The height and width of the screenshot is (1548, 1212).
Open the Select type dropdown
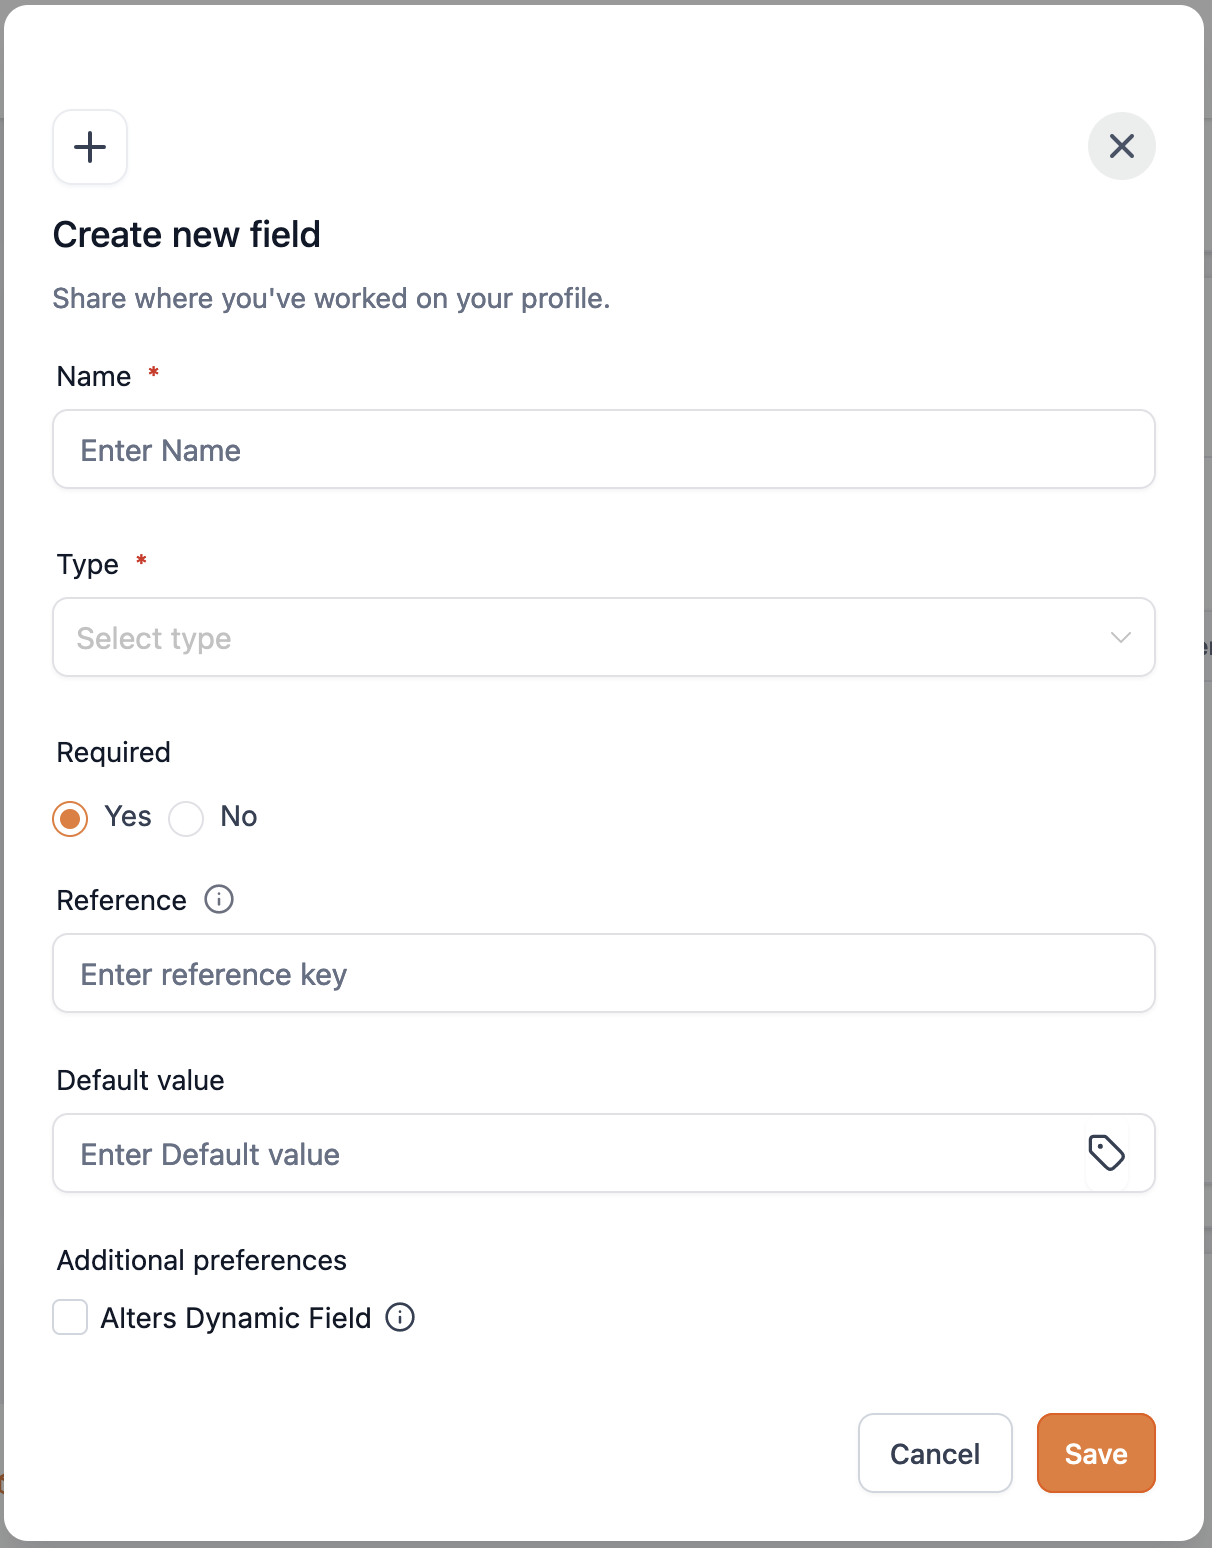(580, 638)
